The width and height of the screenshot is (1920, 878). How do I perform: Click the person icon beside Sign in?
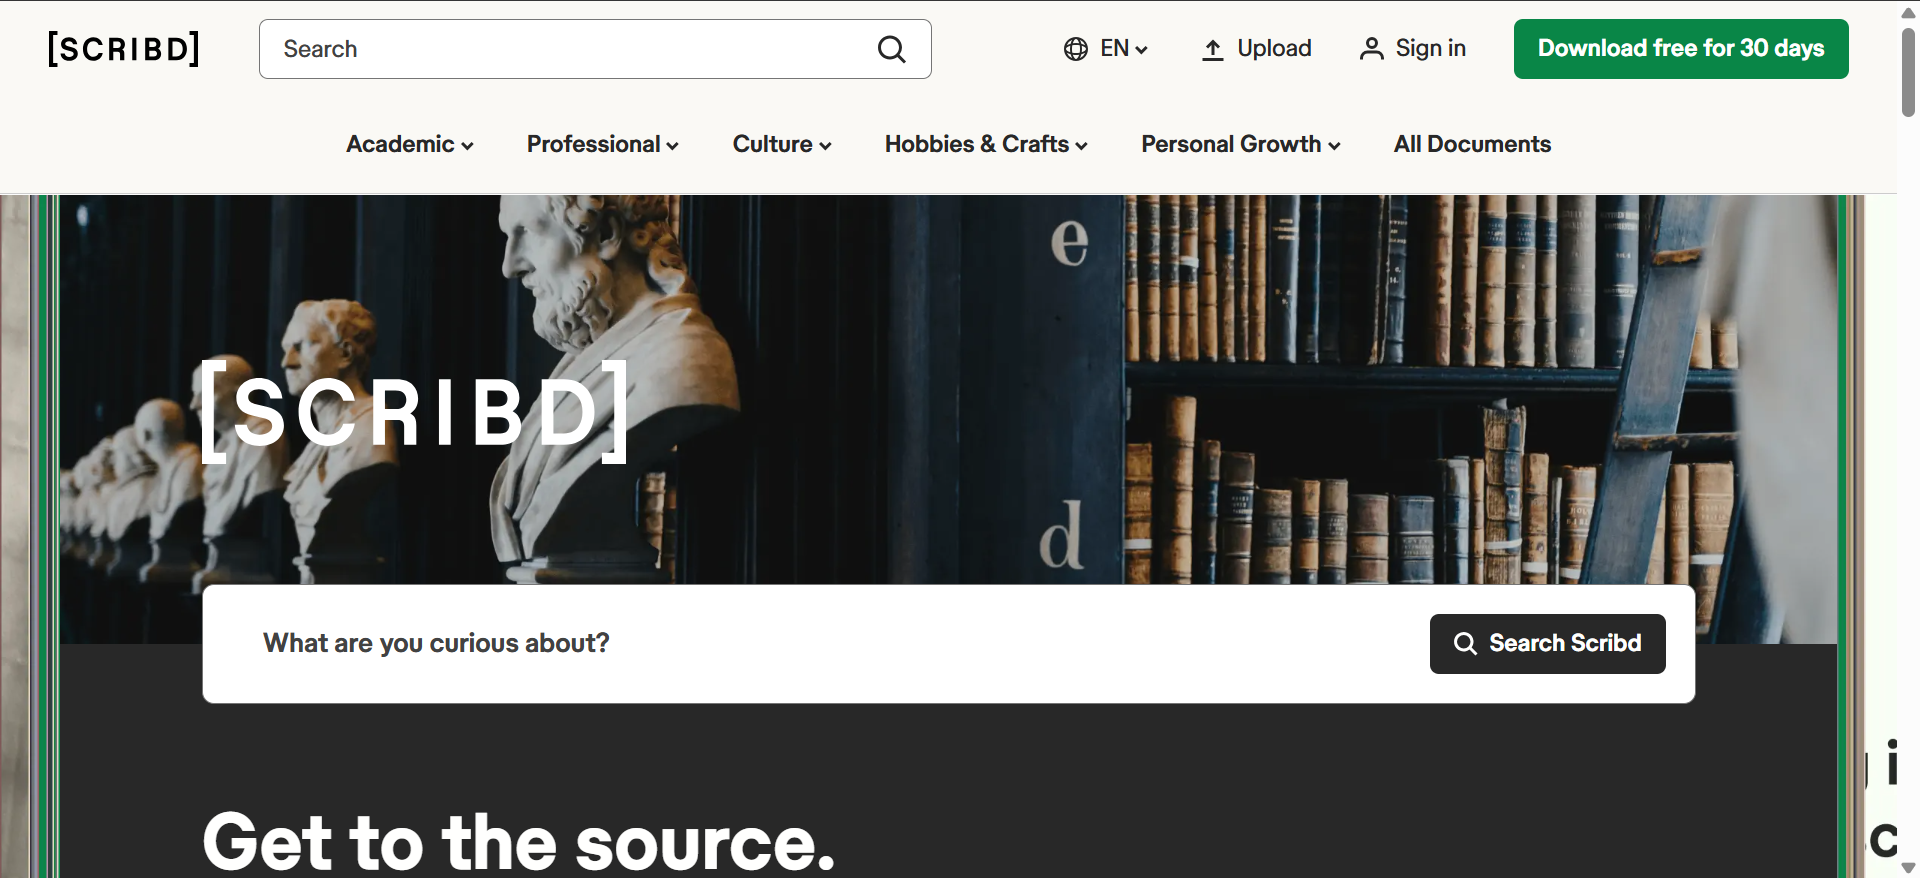[1372, 49]
